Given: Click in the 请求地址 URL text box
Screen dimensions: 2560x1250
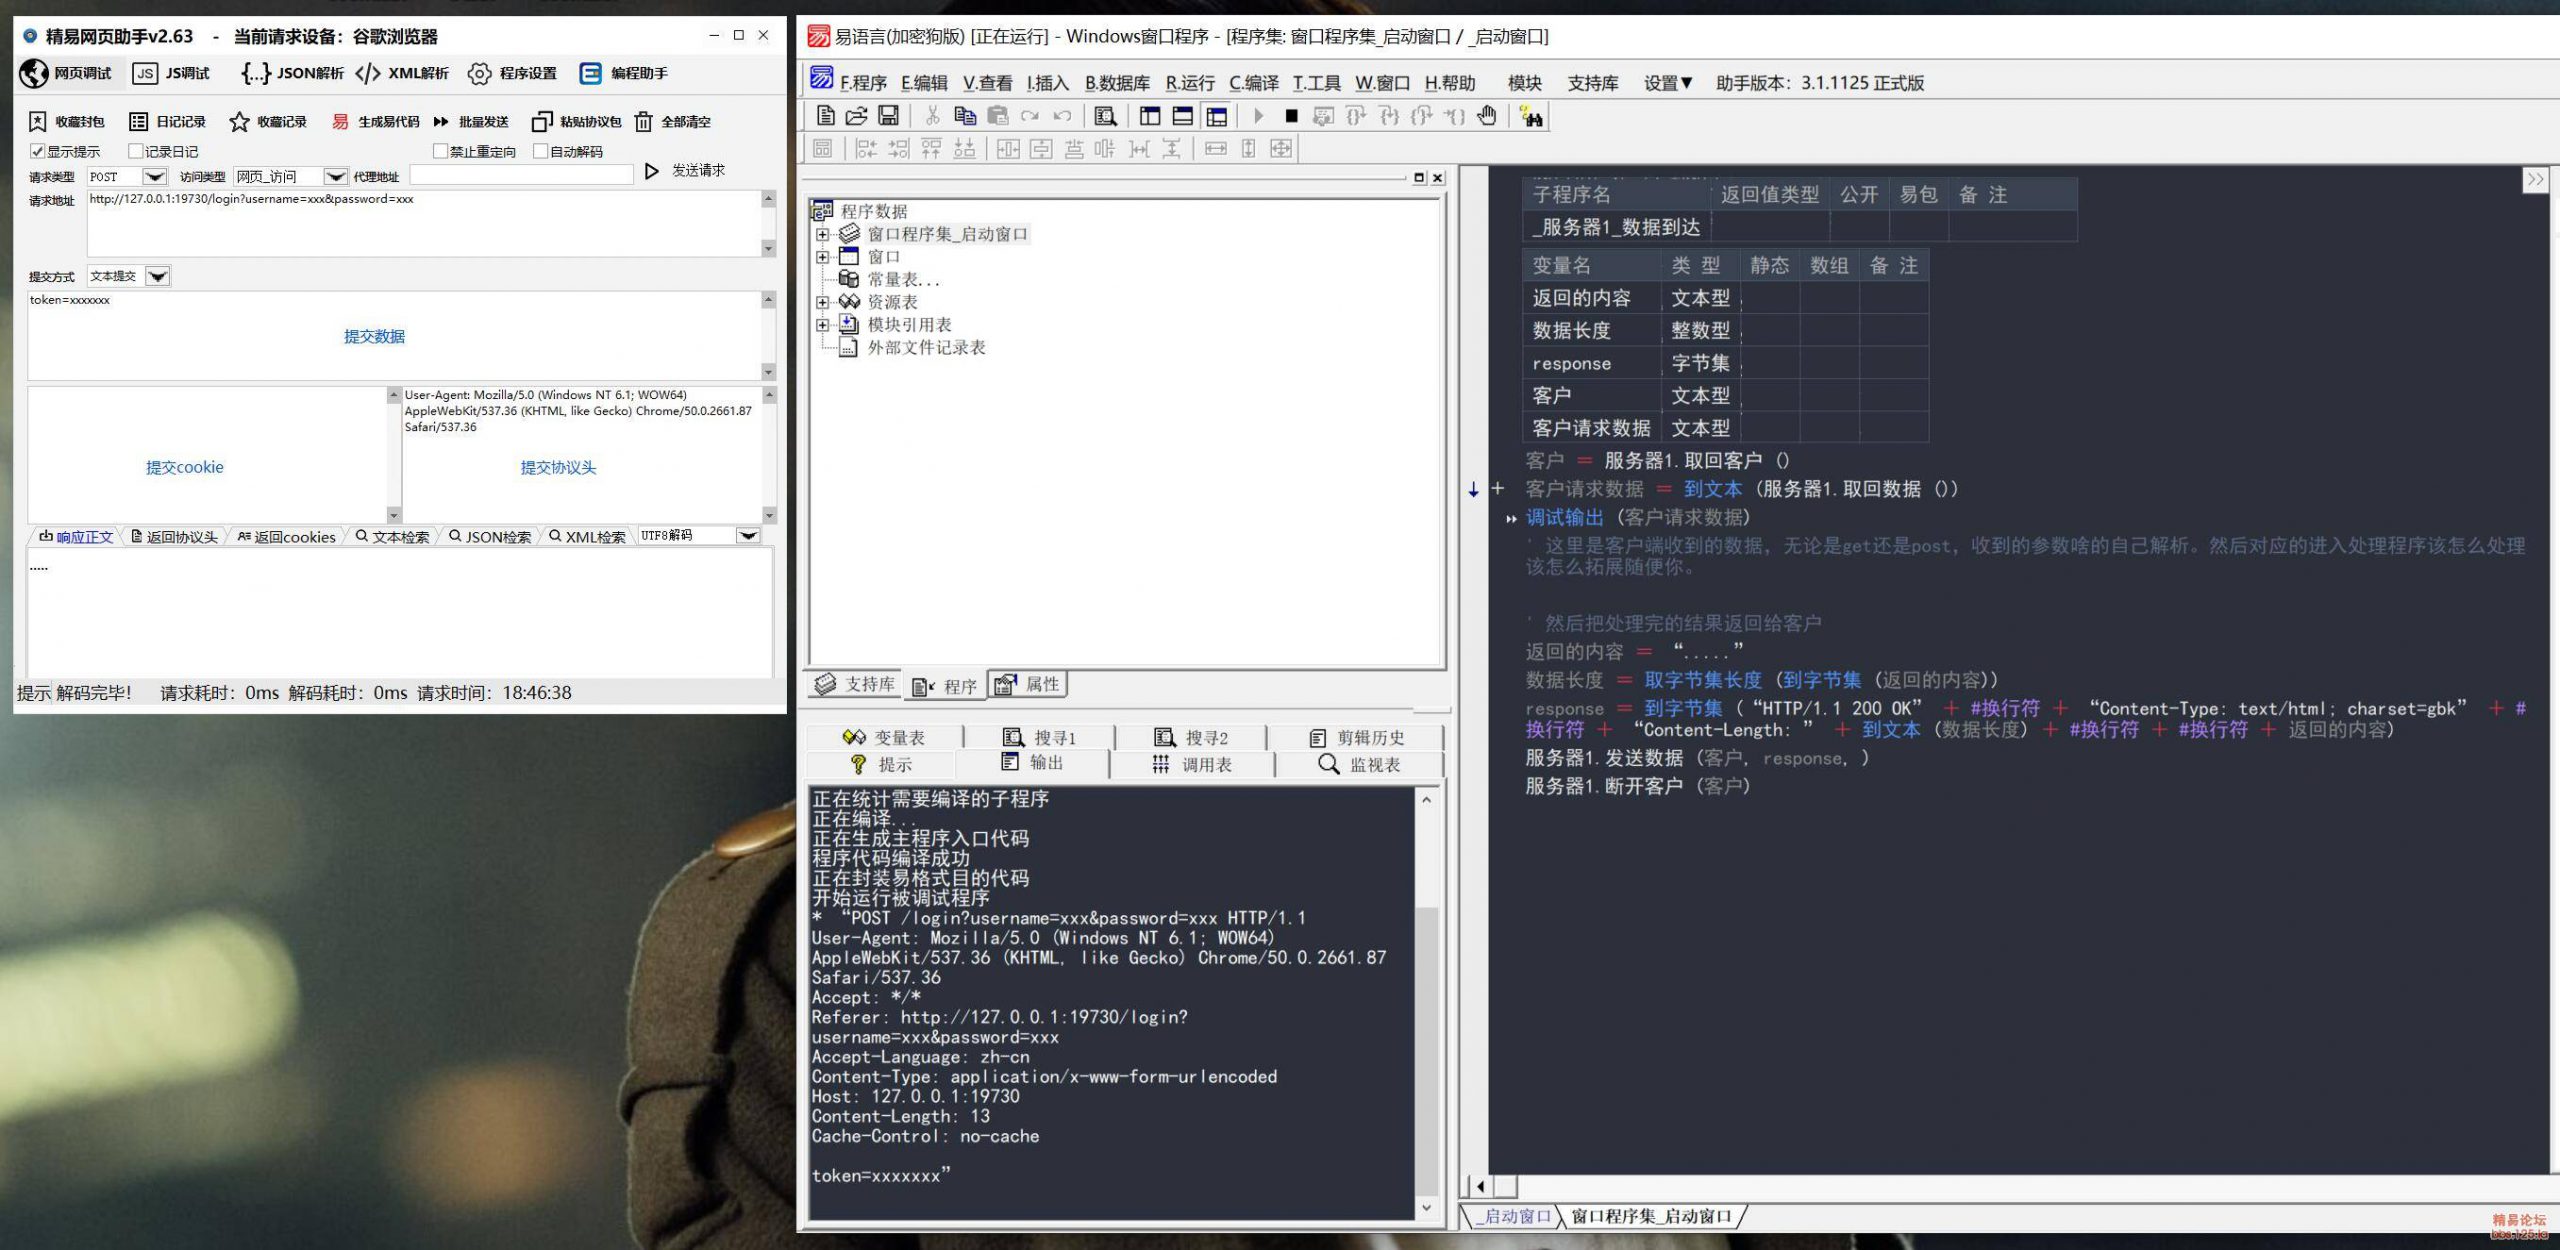Looking at the screenshot, I should tap(424, 223).
